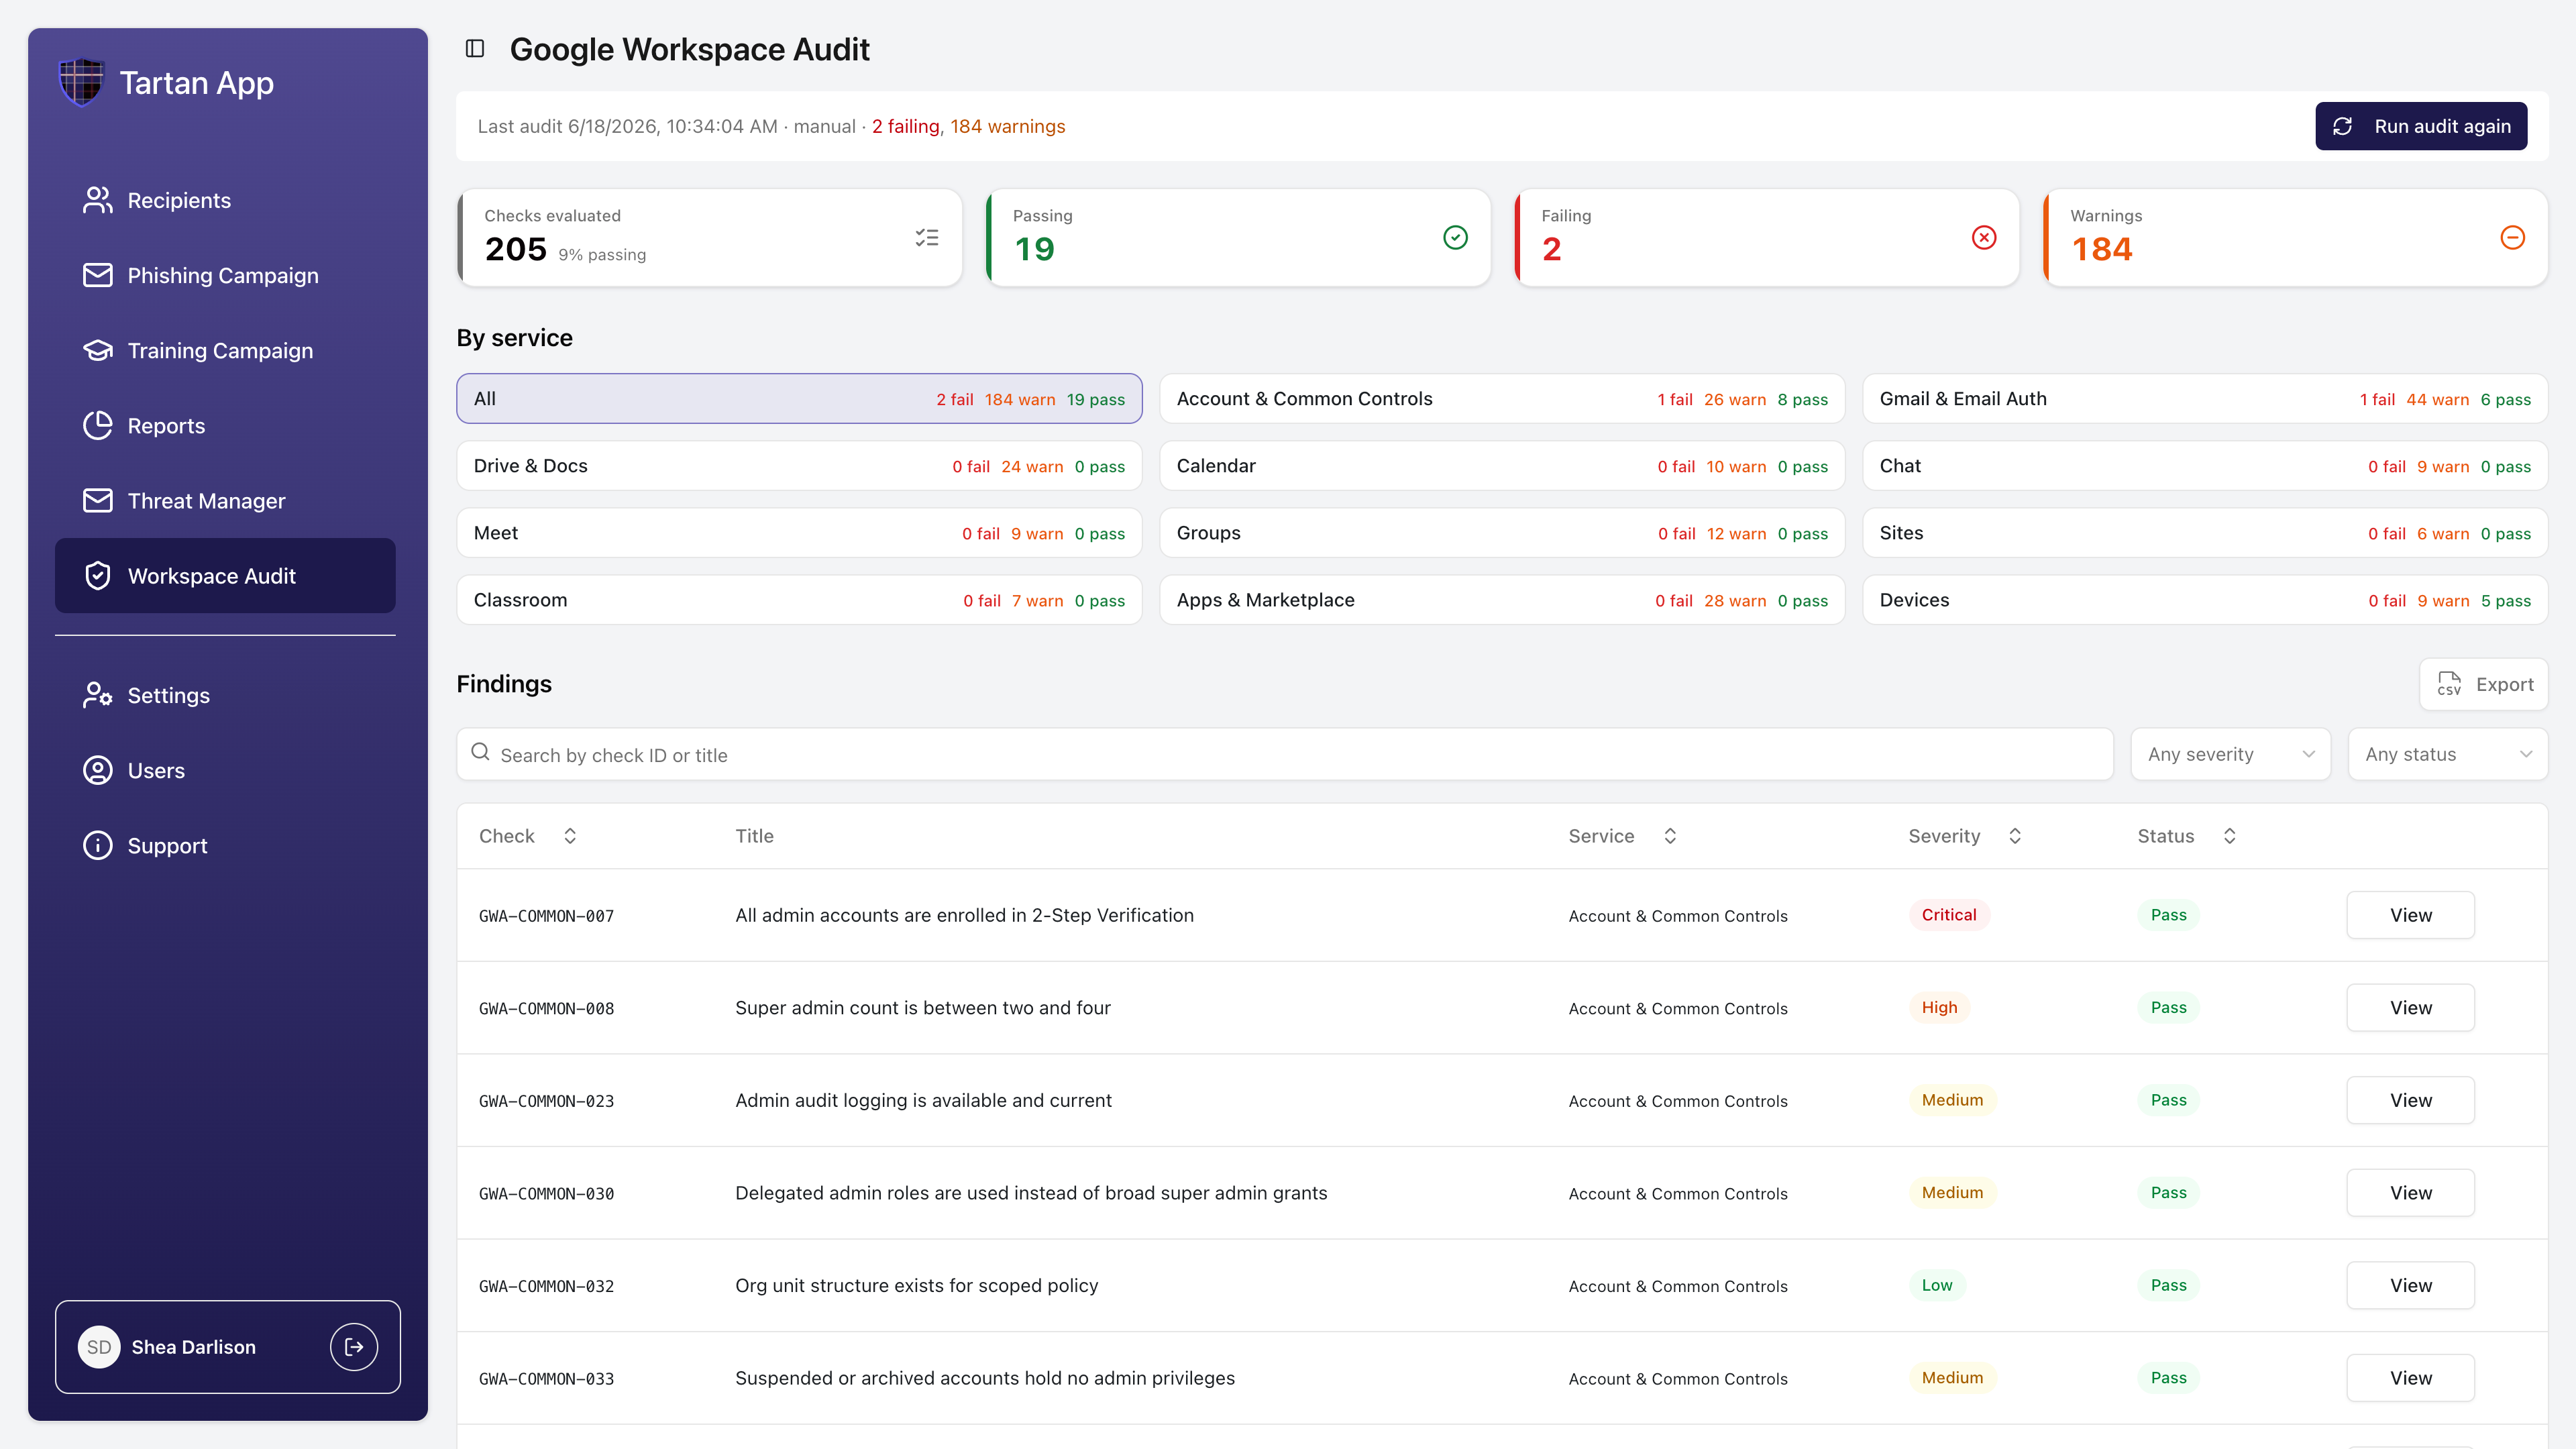Sort by Status column arrows
This screenshot has width=2576, height=1449.
point(2229,836)
